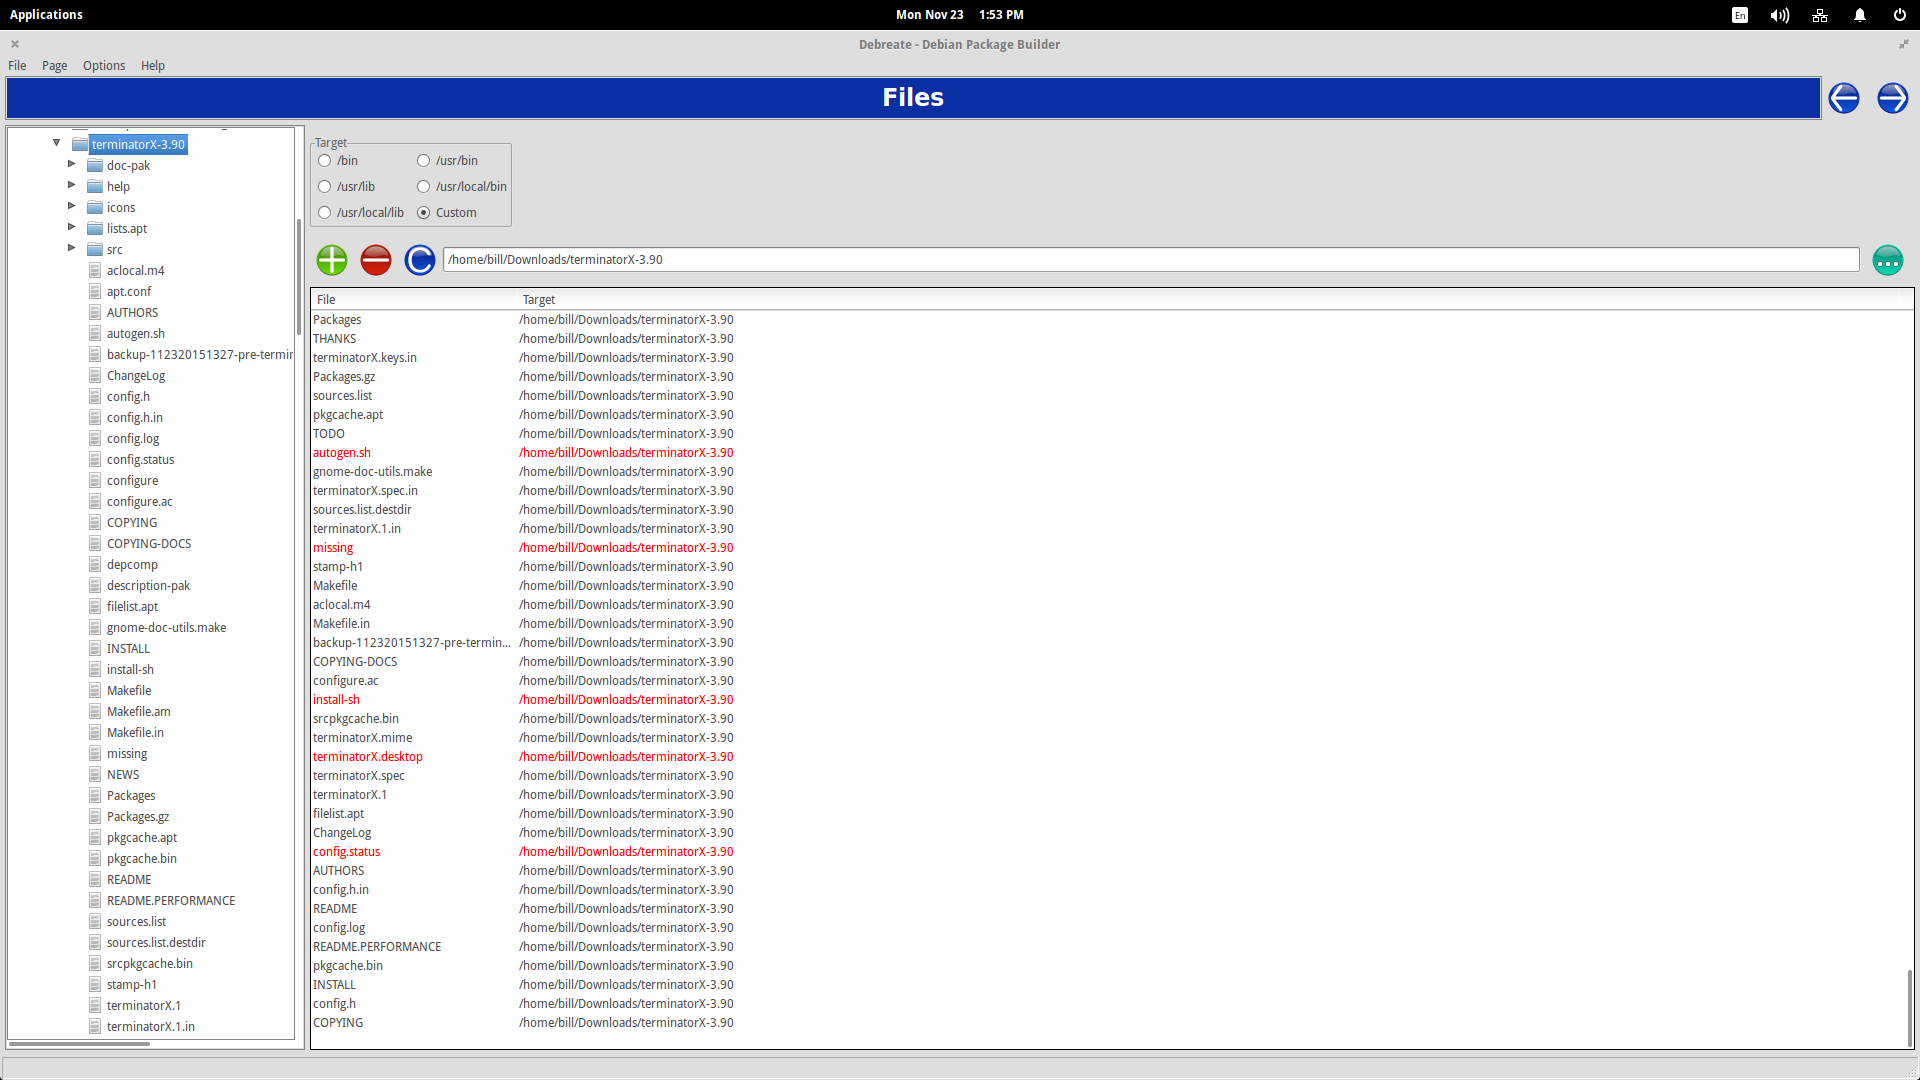Open the File menu
Screen dimensions: 1920x1080
pyautogui.click(x=17, y=66)
